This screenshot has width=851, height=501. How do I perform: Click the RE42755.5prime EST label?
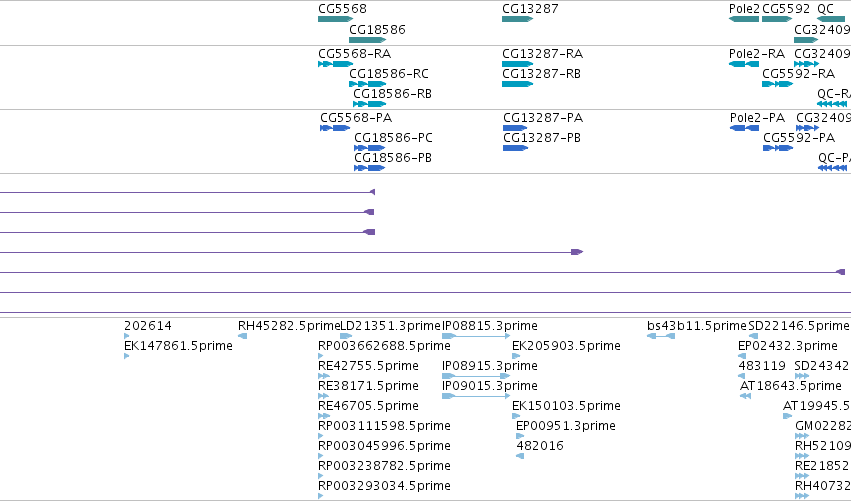[369, 366]
